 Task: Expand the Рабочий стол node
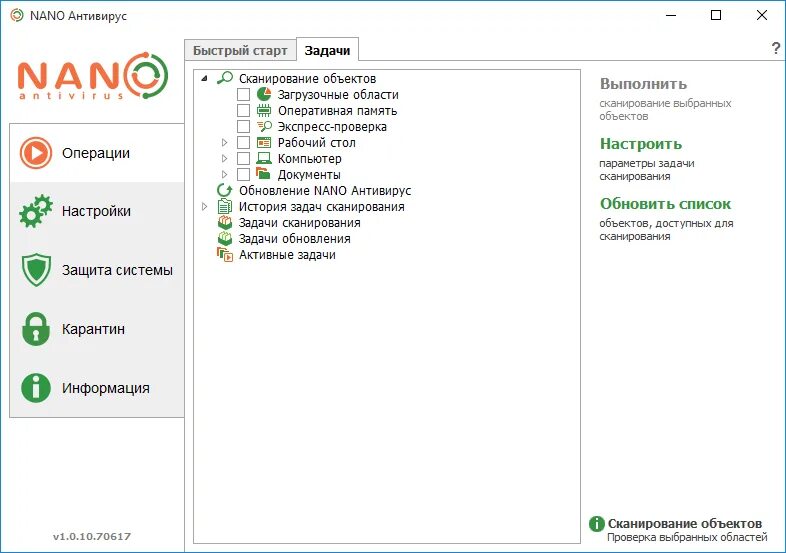pyautogui.click(x=225, y=142)
